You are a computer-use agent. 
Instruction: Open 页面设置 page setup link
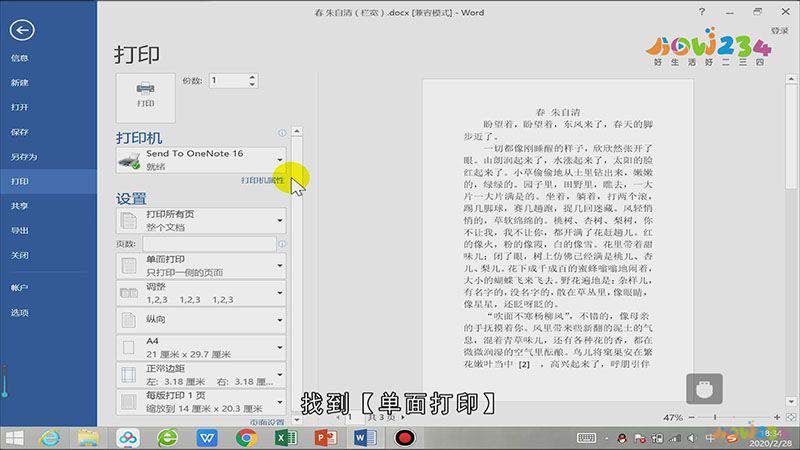tap(267, 422)
